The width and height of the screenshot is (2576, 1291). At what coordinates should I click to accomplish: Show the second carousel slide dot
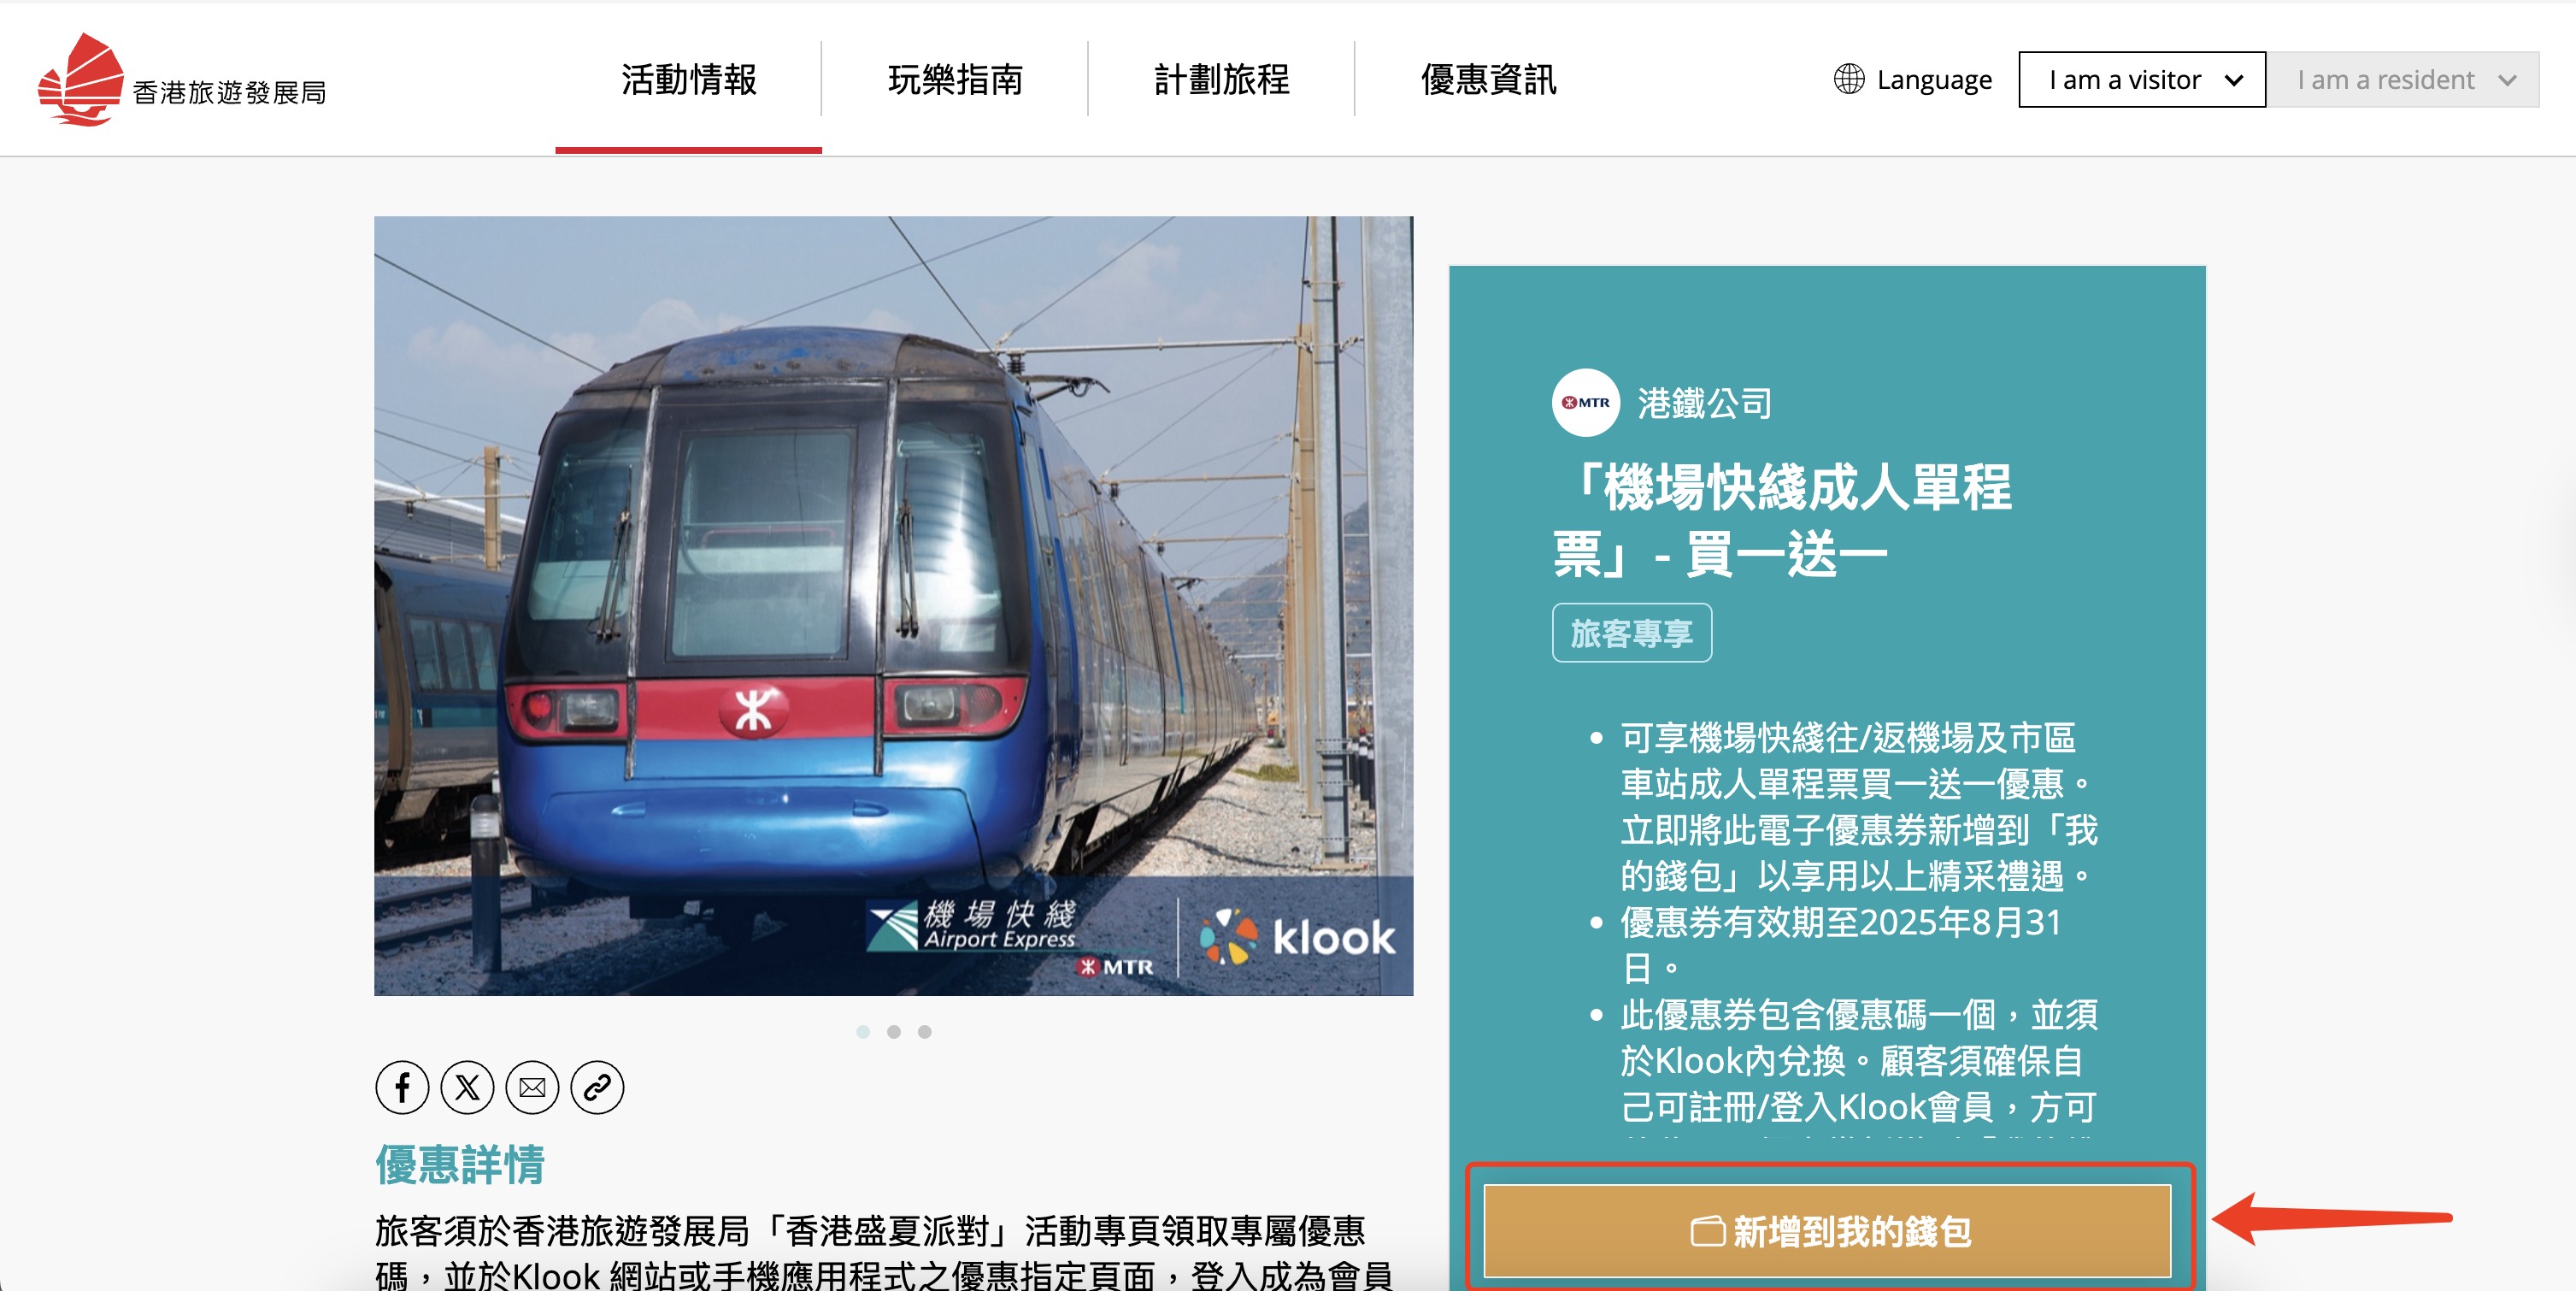[x=894, y=1031]
